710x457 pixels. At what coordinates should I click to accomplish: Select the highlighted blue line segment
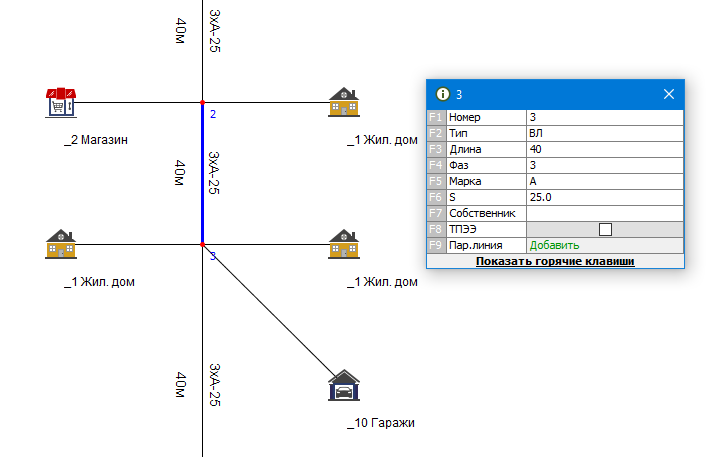pyautogui.click(x=202, y=173)
